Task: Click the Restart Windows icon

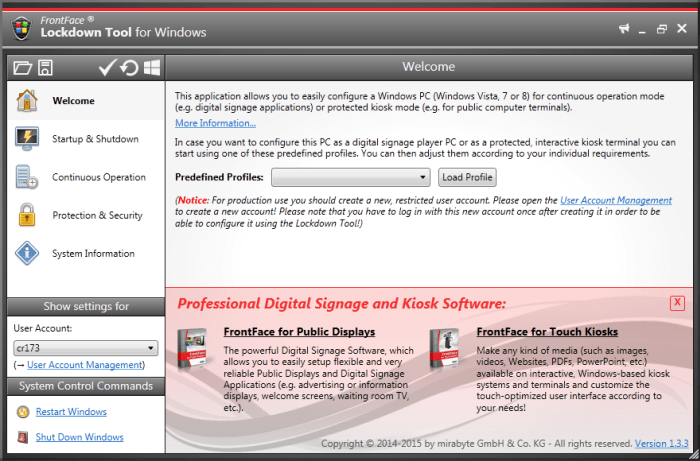Action: tap(24, 412)
